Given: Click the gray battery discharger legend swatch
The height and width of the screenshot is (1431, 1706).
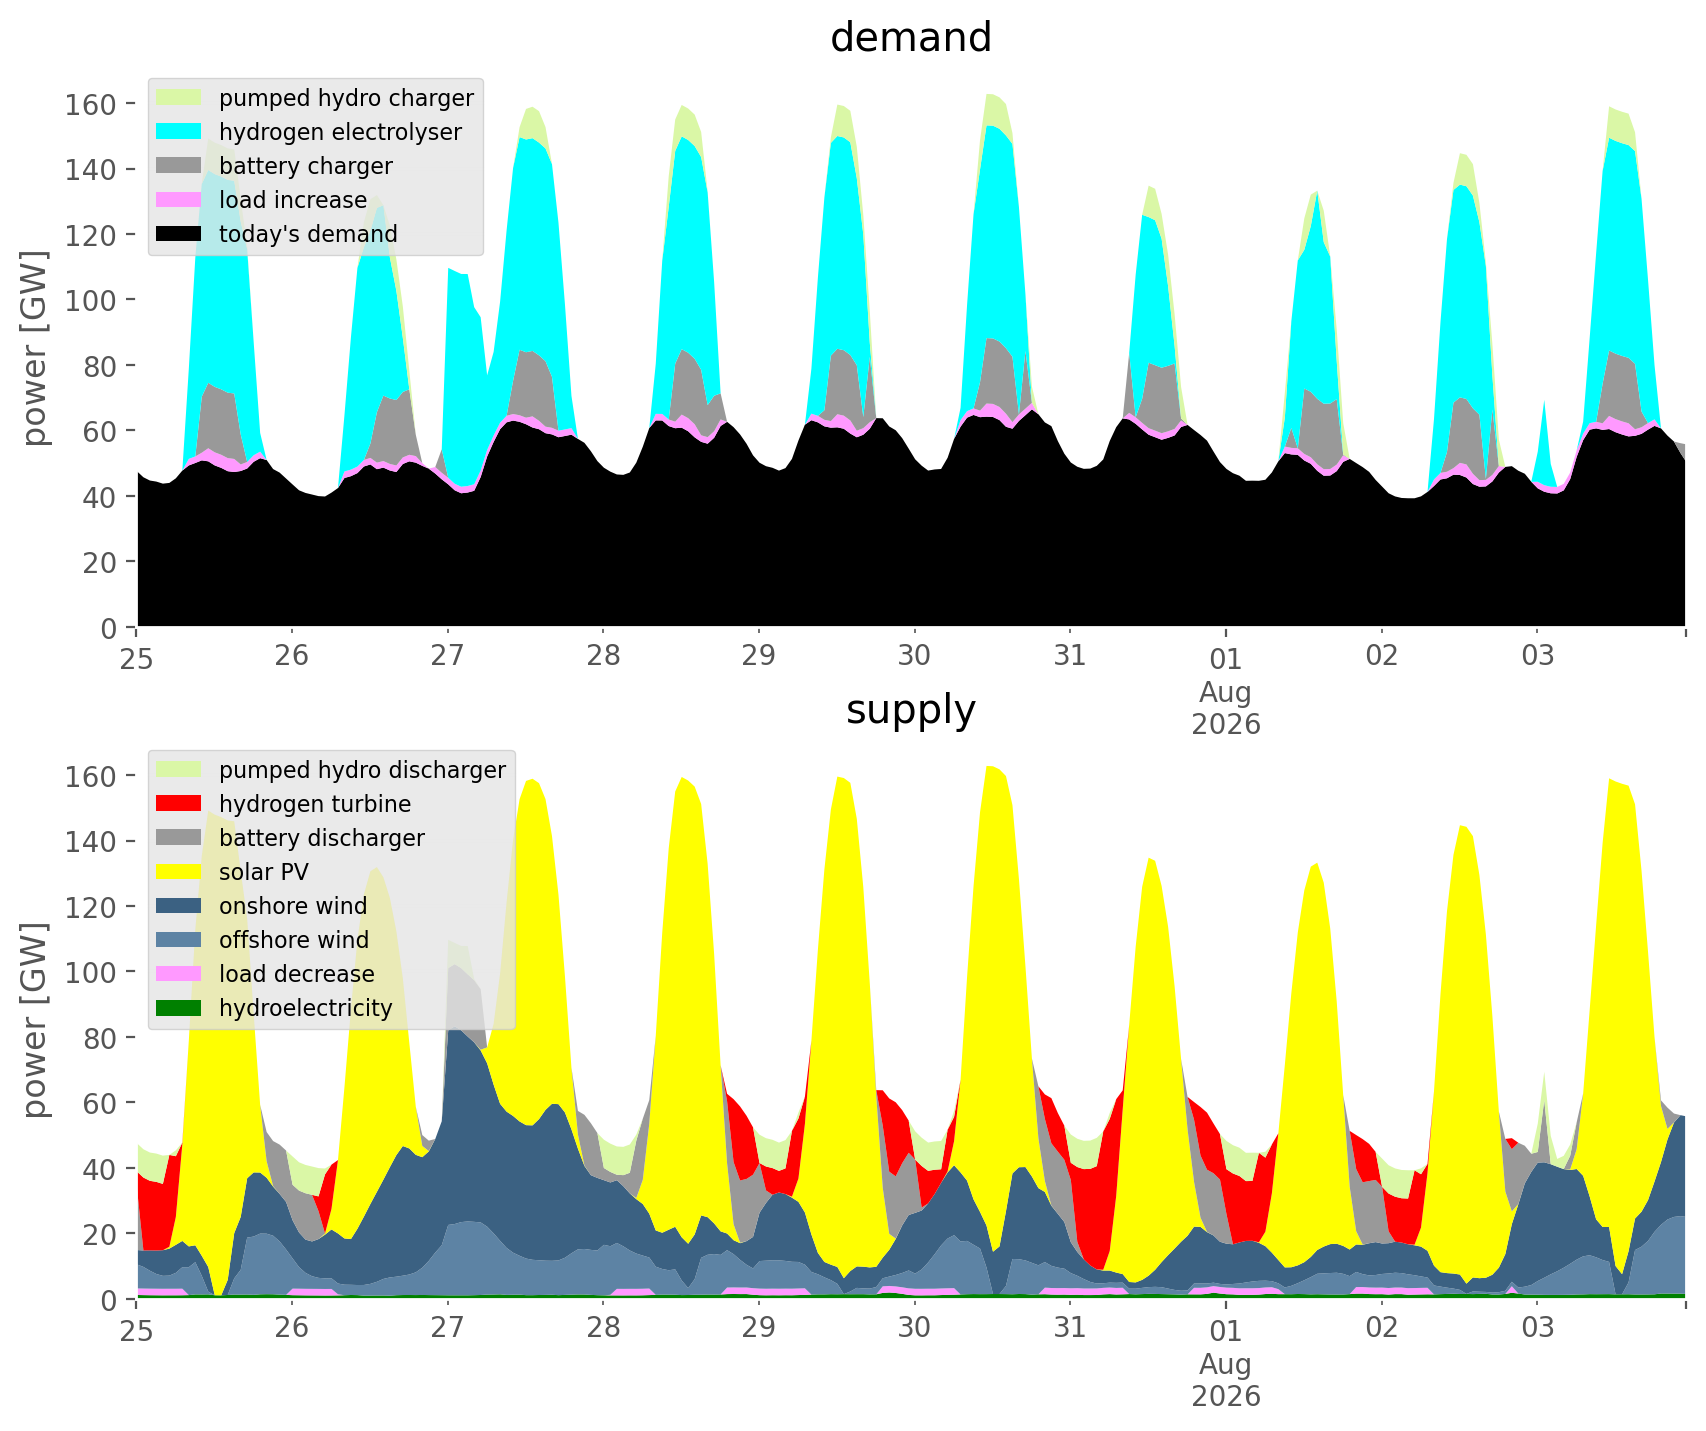Looking at the screenshot, I should coord(181,838).
